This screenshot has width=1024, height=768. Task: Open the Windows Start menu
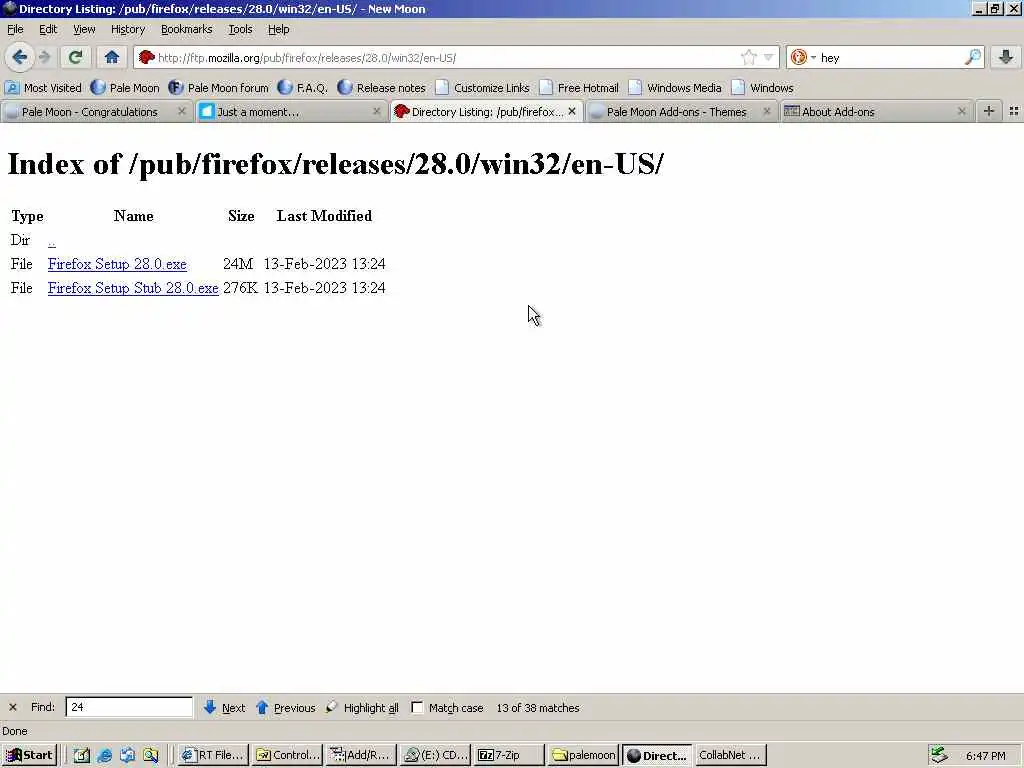[29, 756]
